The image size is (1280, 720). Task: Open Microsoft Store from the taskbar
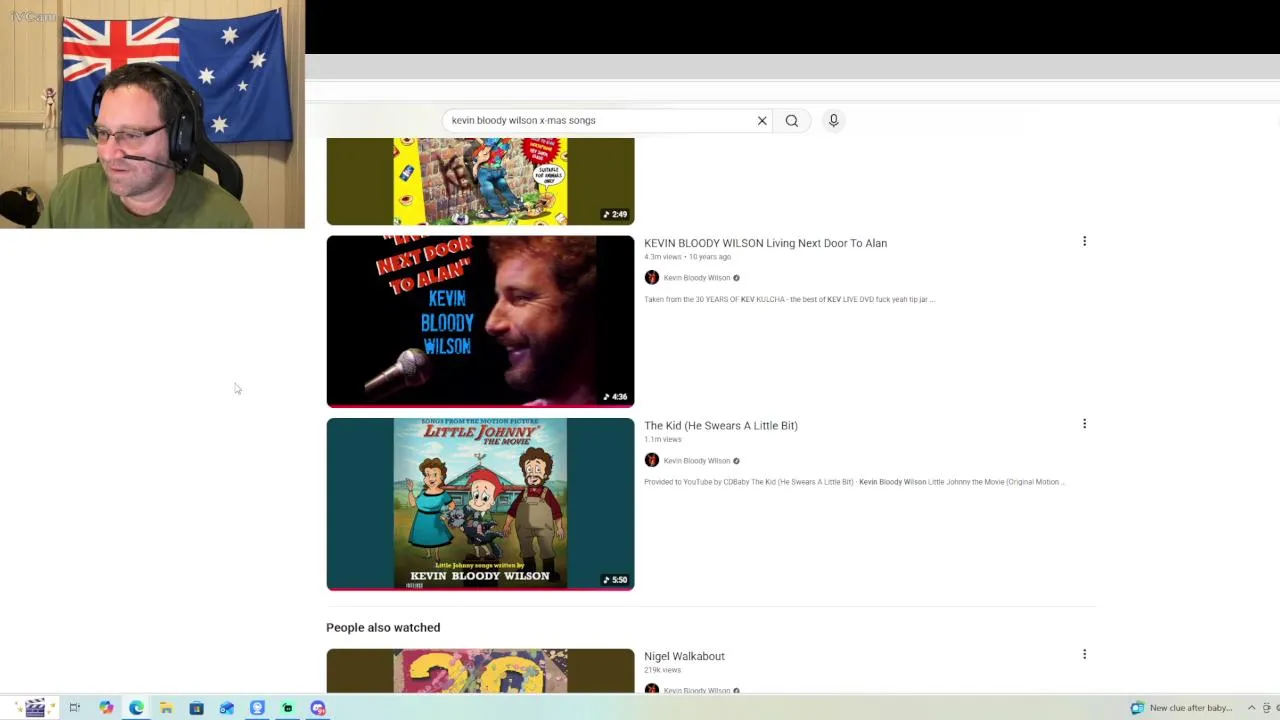[196, 708]
